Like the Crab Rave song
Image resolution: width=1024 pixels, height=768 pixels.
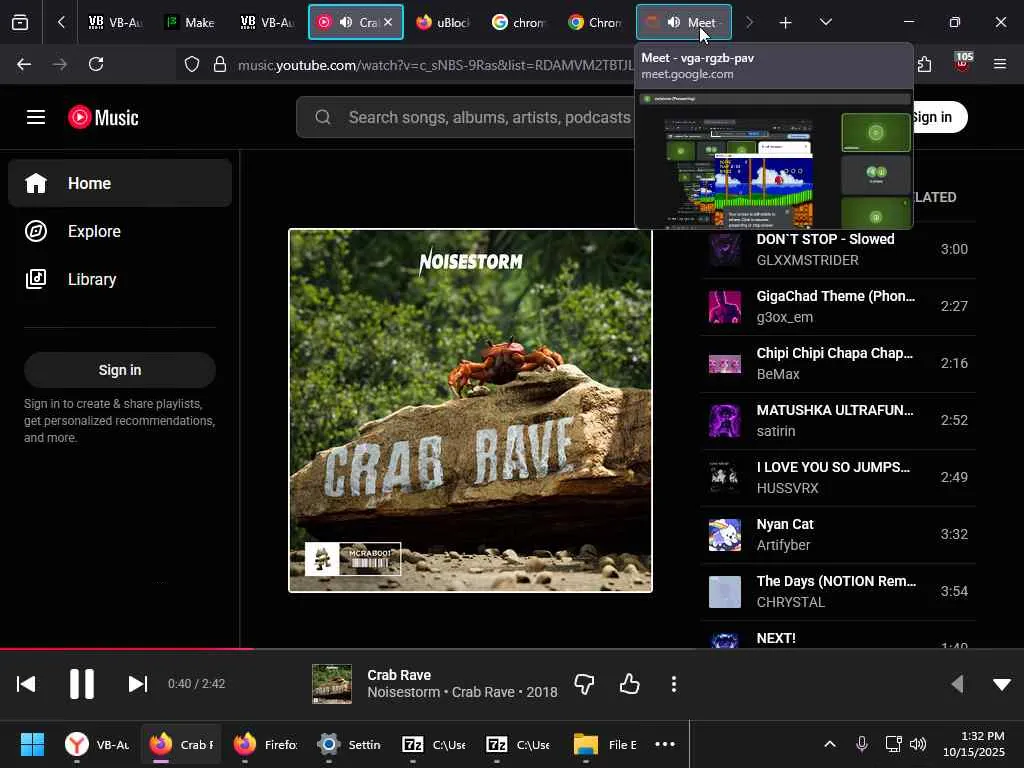pyautogui.click(x=630, y=684)
